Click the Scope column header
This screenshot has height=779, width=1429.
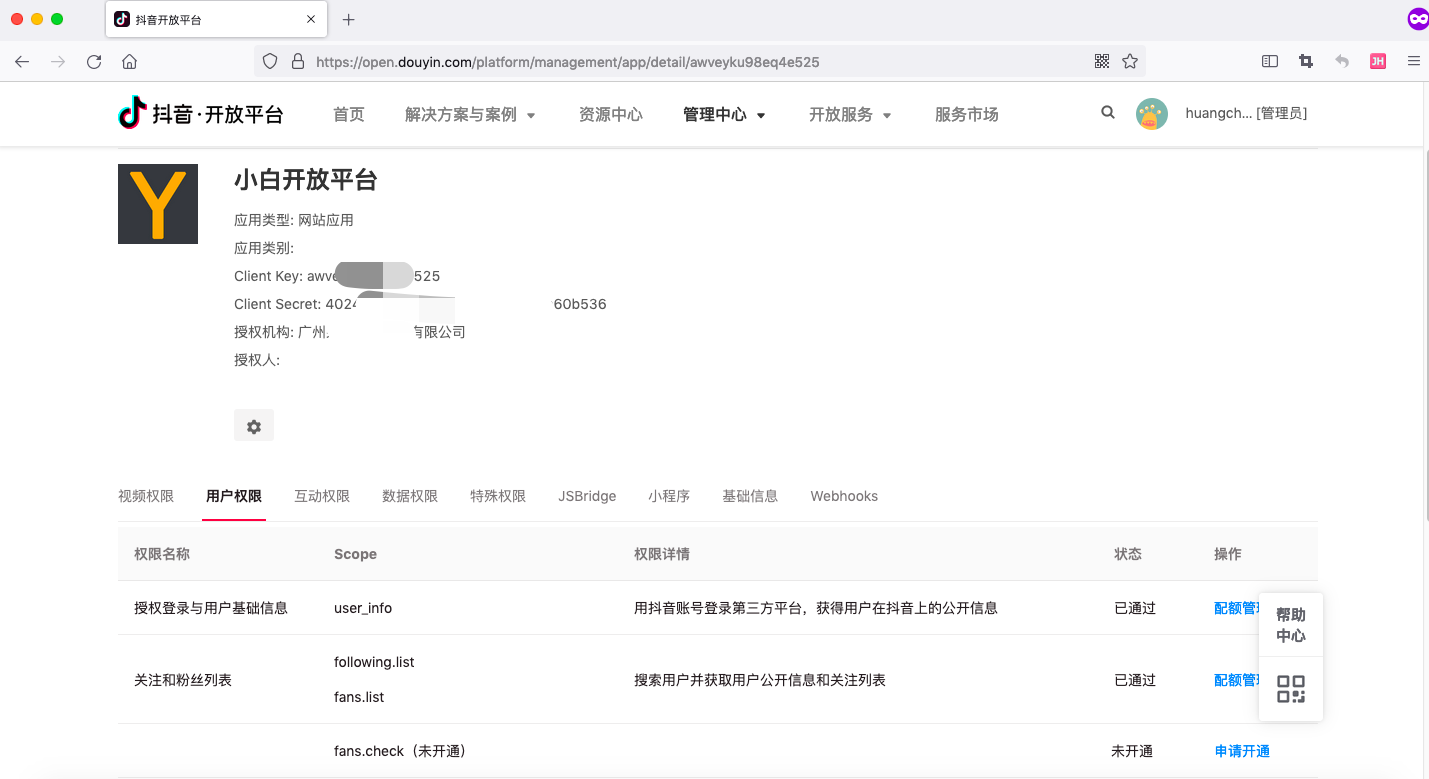[x=355, y=554]
